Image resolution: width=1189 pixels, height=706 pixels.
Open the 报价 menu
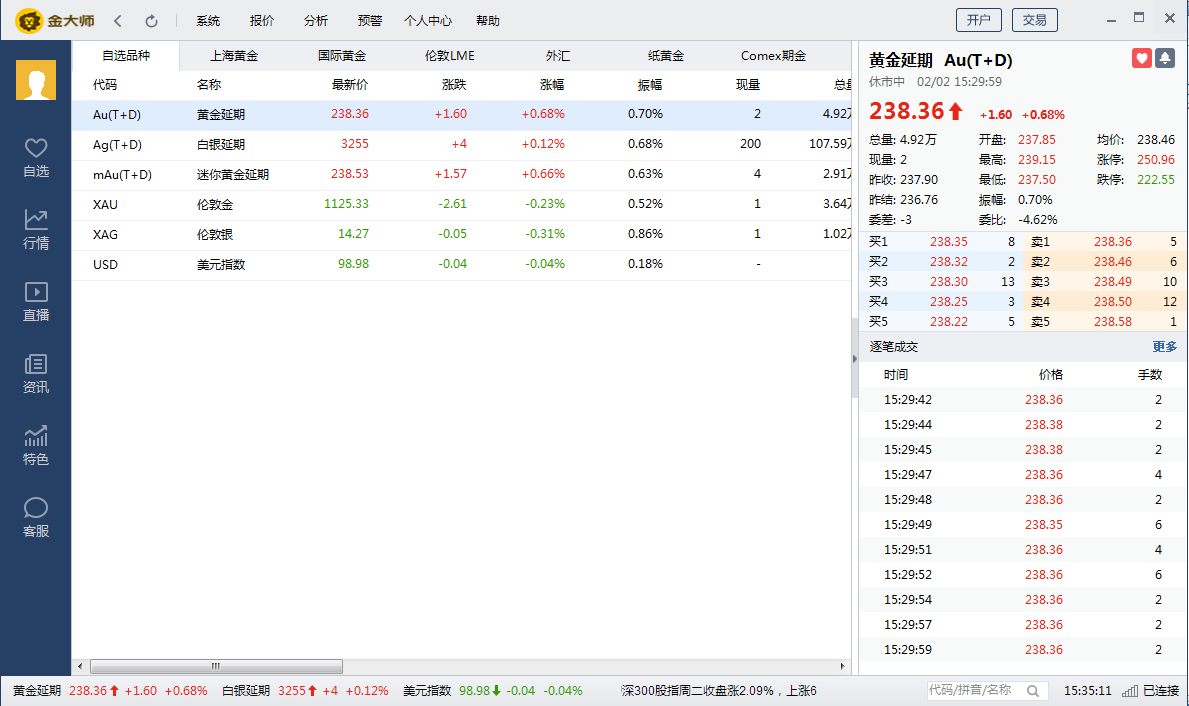(x=262, y=21)
